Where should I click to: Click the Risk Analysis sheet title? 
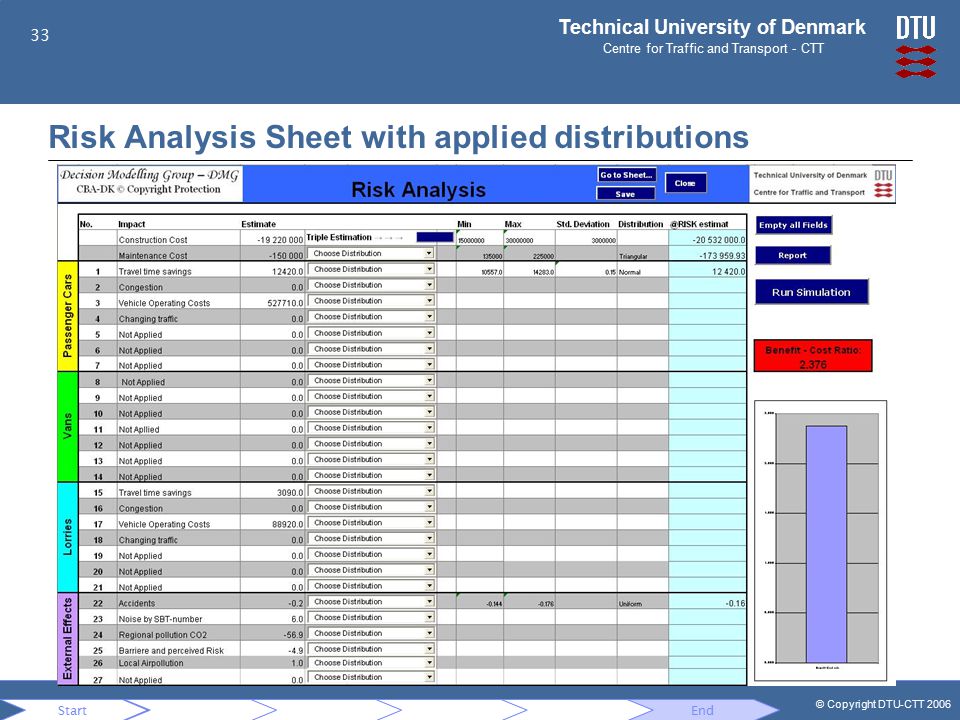click(x=419, y=190)
